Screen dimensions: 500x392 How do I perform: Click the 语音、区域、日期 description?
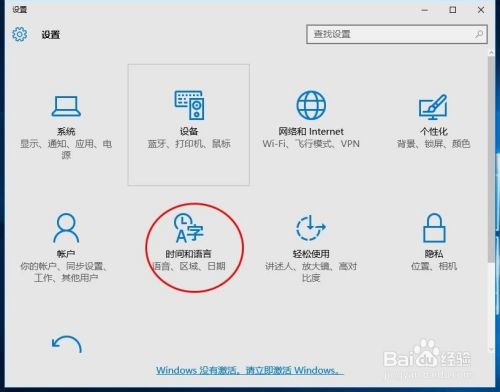click(x=189, y=266)
